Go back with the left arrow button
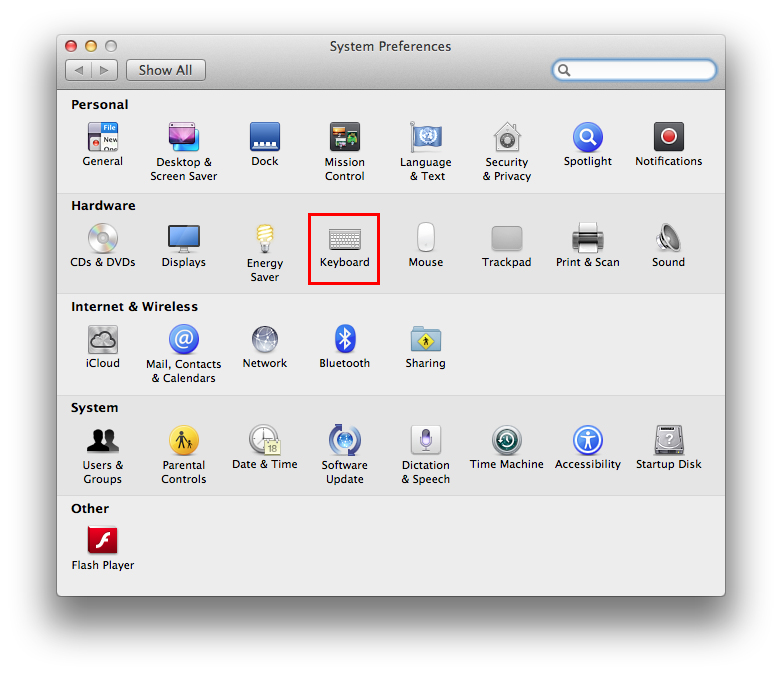Screen dimensions: 782x675 (79, 70)
